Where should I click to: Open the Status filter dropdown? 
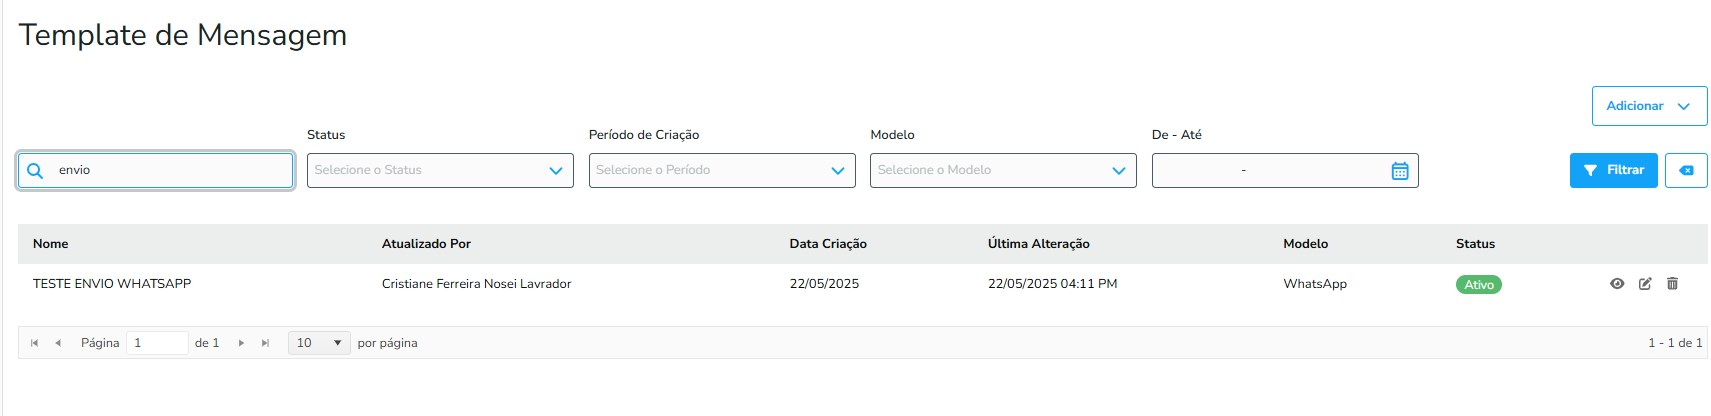tap(440, 171)
